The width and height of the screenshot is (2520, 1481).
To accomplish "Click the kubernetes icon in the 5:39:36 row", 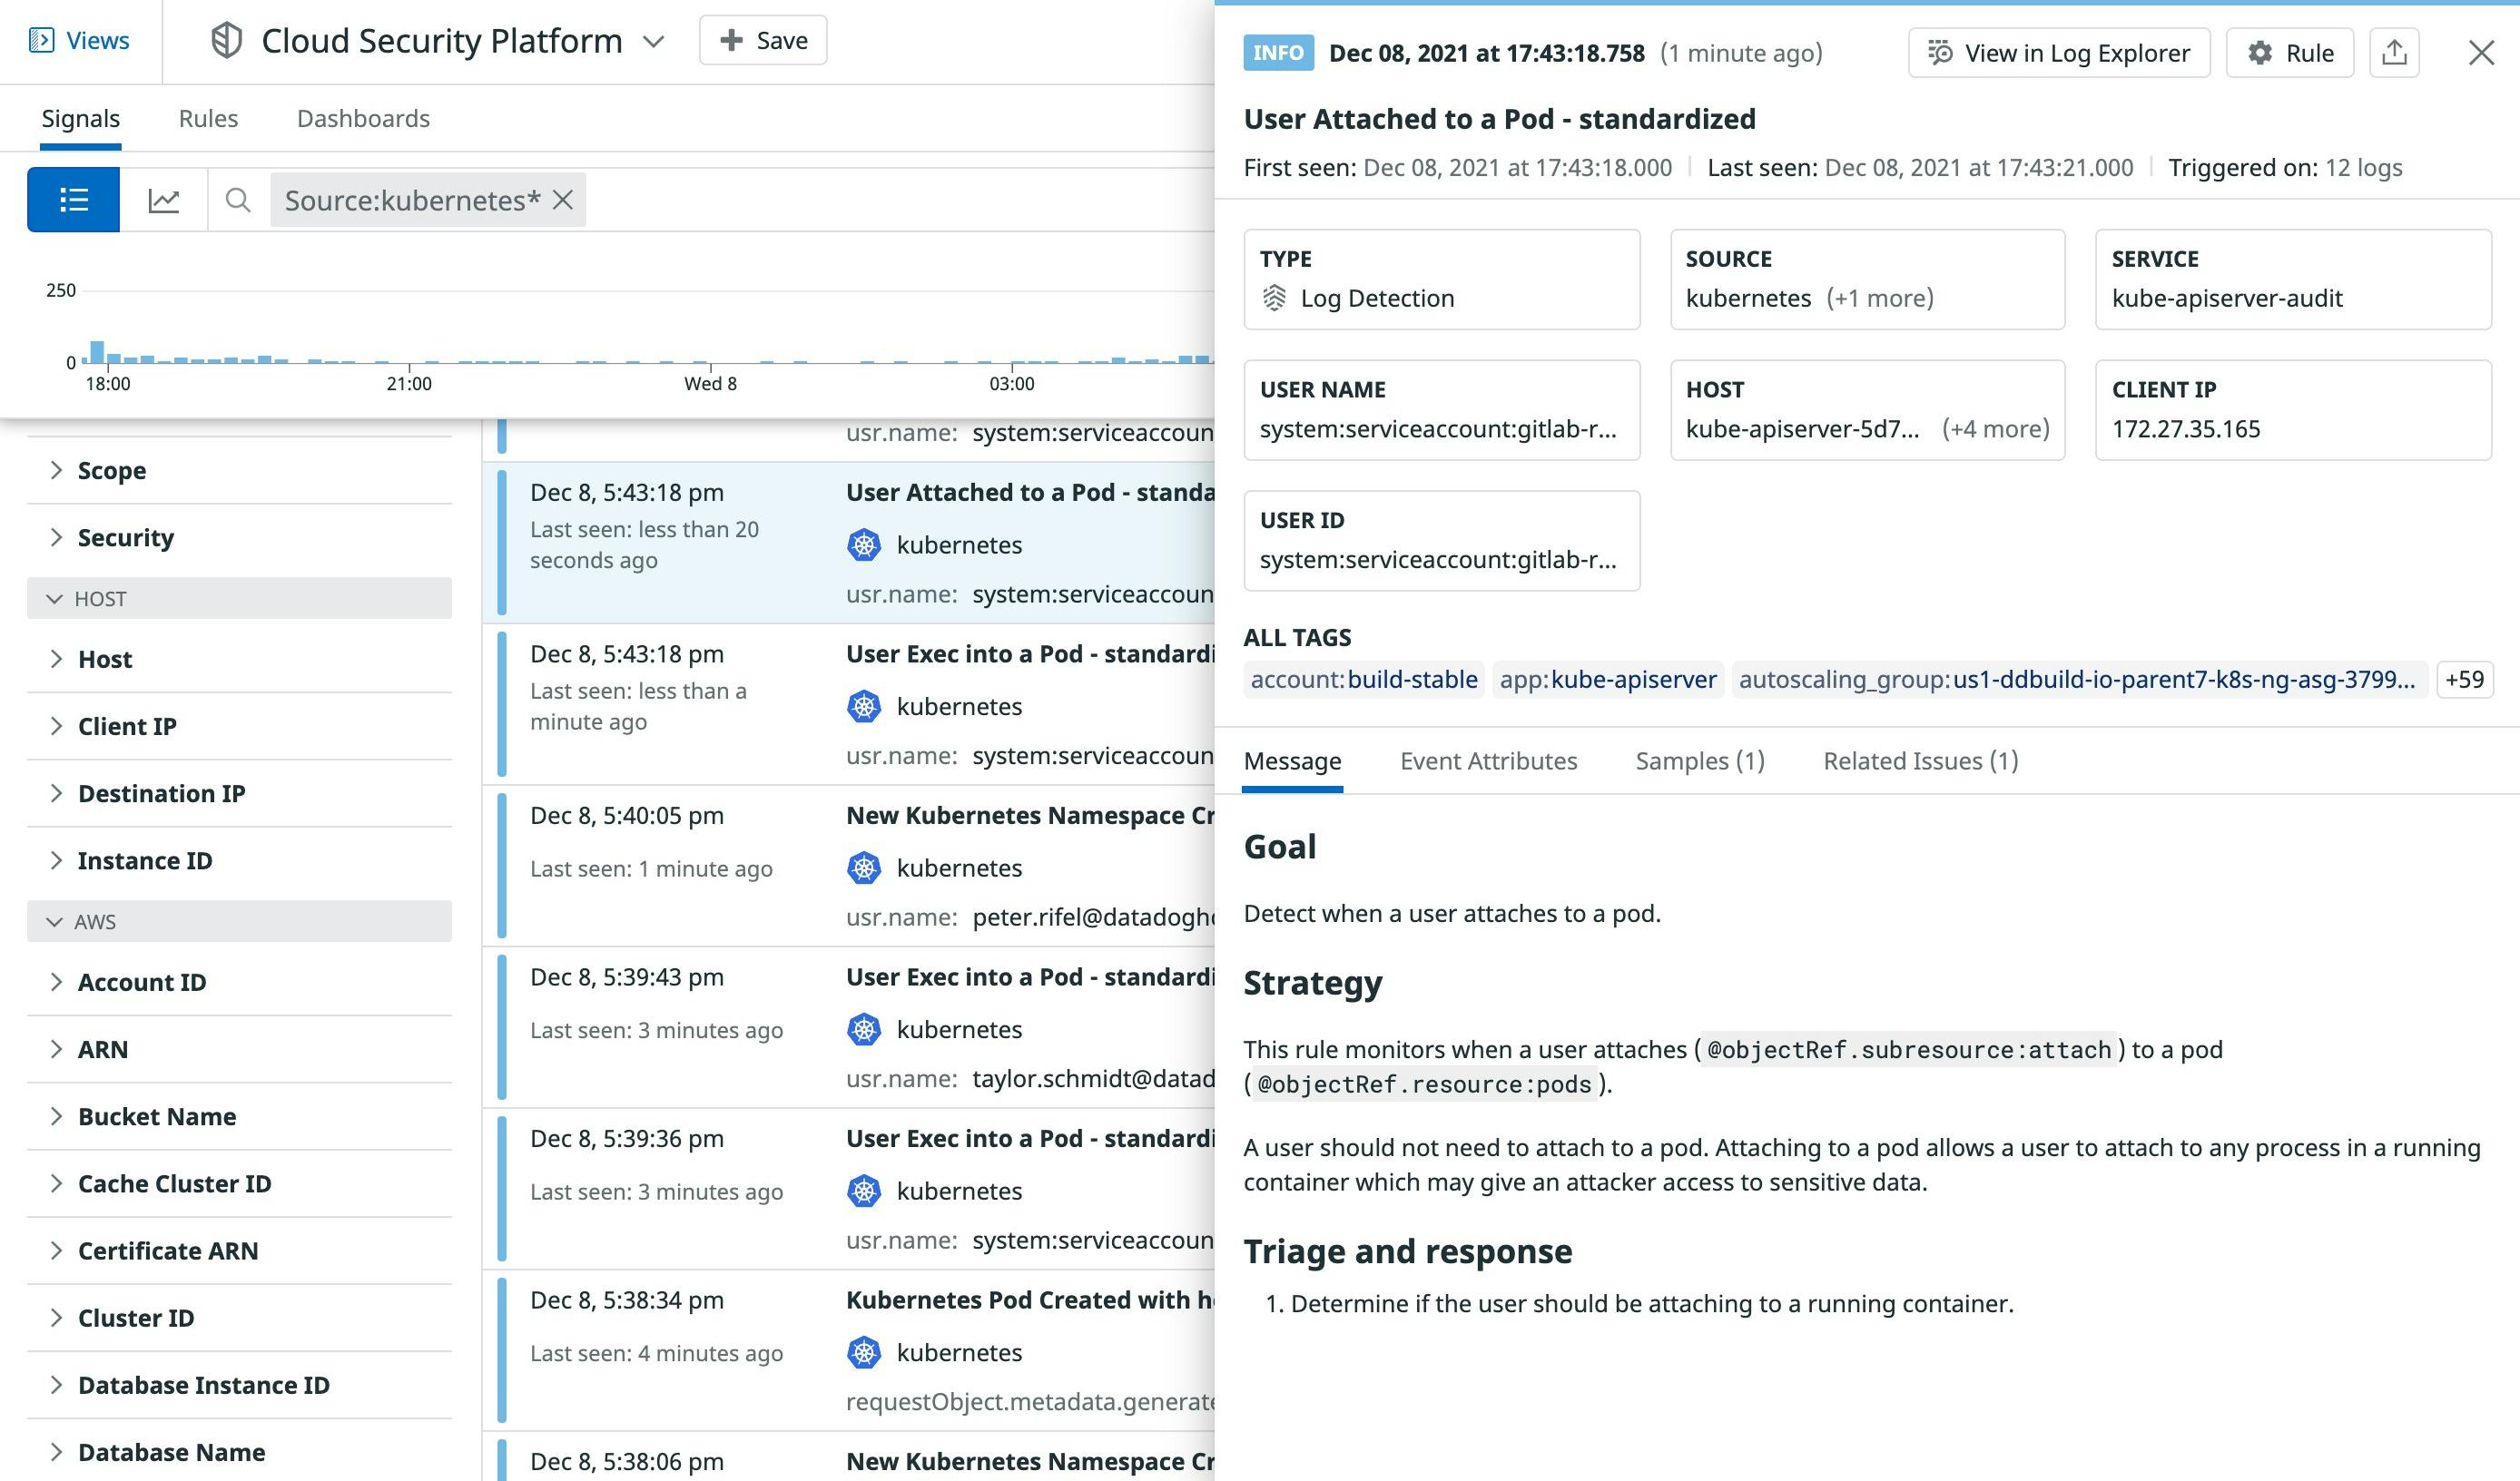I will tap(864, 1191).
